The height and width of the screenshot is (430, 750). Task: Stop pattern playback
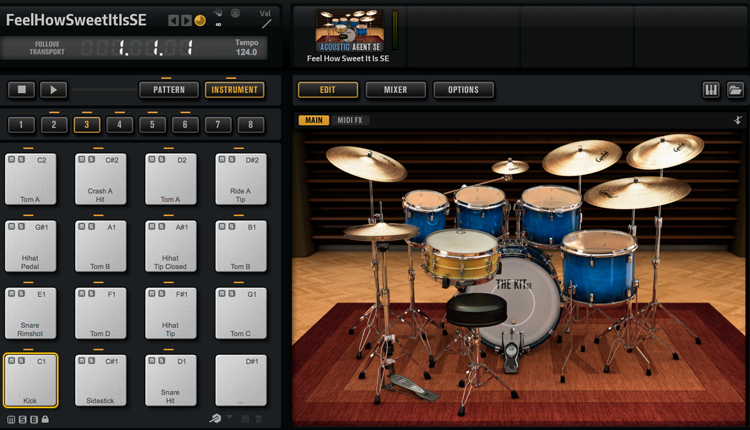coord(22,89)
